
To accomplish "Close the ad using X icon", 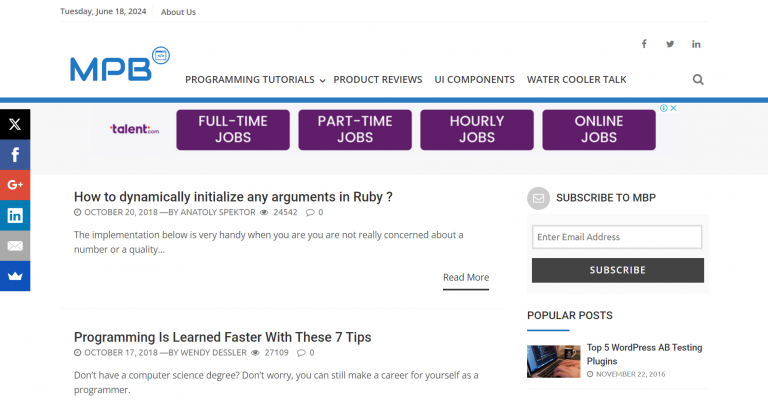I will (x=674, y=108).
